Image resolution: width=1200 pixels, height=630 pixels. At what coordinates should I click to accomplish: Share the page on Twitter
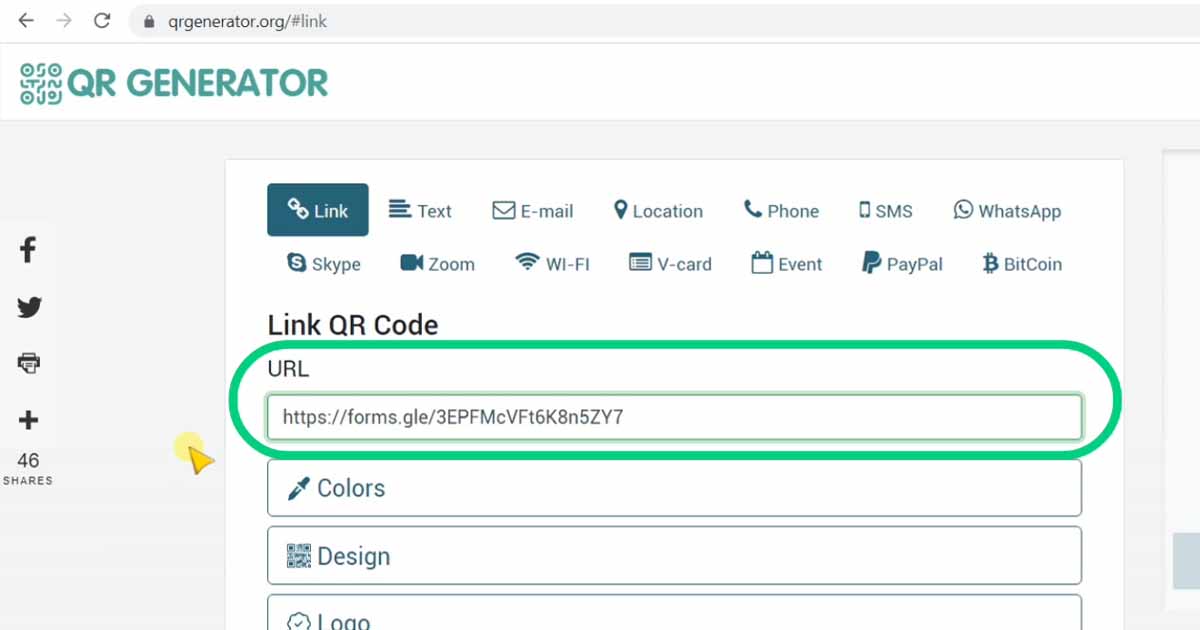29,307
